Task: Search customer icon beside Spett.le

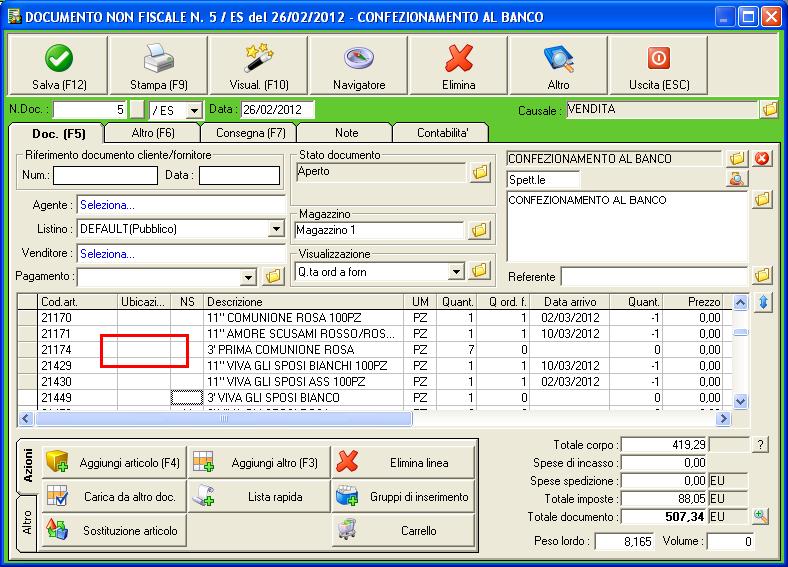Action: pos(737,179)
